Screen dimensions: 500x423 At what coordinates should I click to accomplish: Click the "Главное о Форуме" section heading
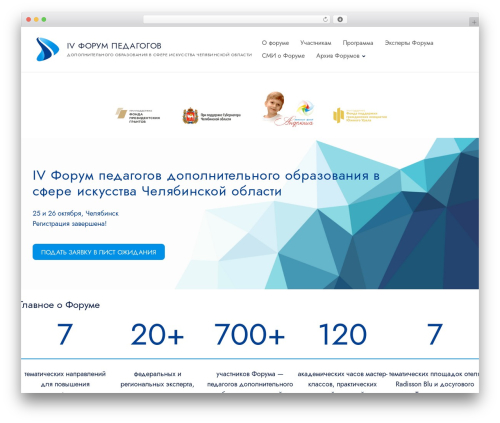(60, 305)
